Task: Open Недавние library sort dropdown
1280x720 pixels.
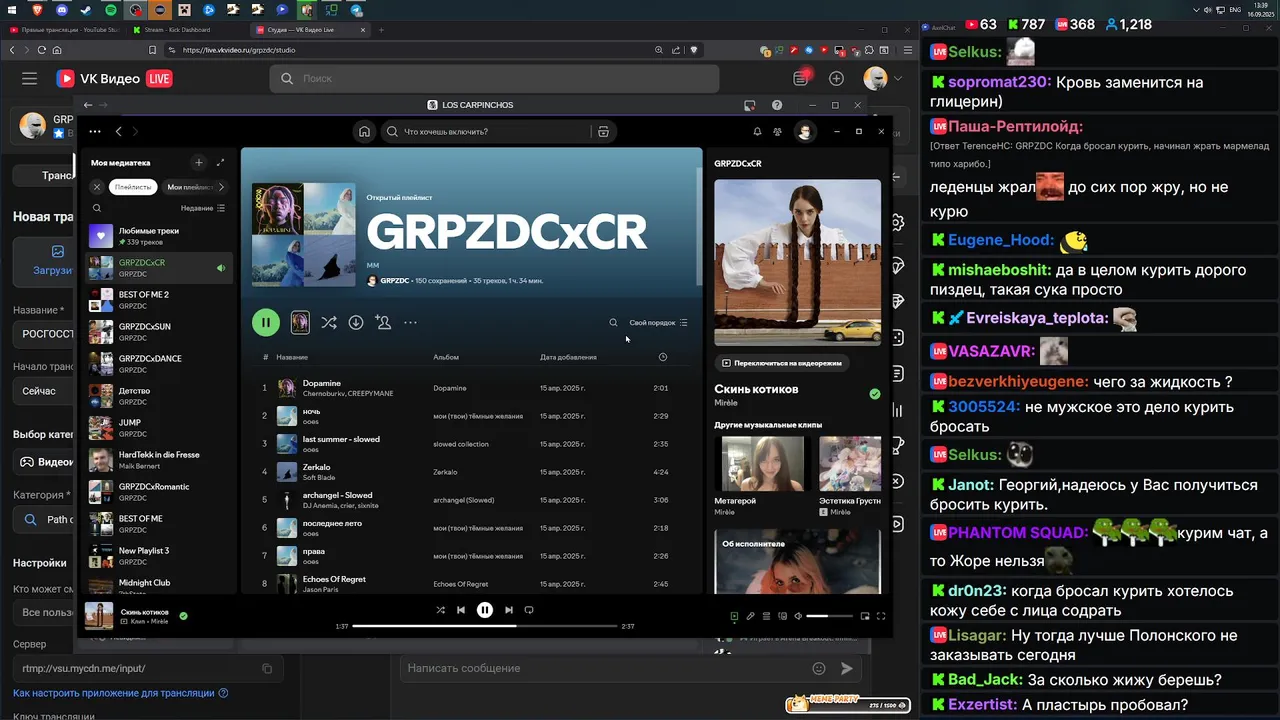Action: pos(203,208)
